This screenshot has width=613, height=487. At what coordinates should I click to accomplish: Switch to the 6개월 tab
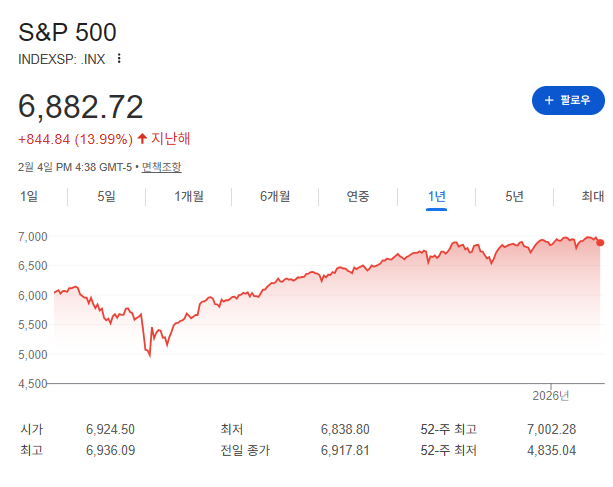[275, 196]
